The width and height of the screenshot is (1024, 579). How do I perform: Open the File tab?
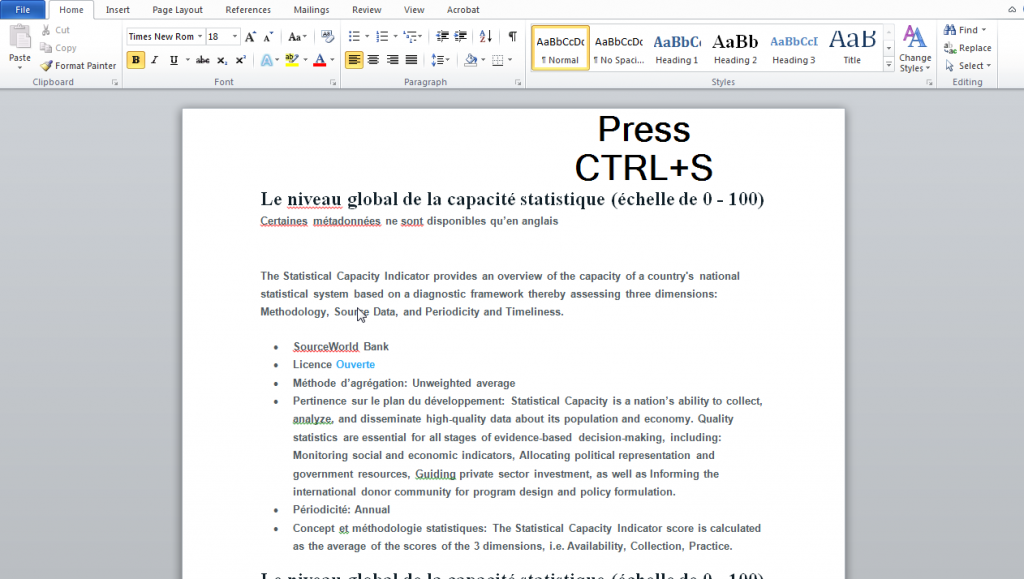[x=23, y=10]
